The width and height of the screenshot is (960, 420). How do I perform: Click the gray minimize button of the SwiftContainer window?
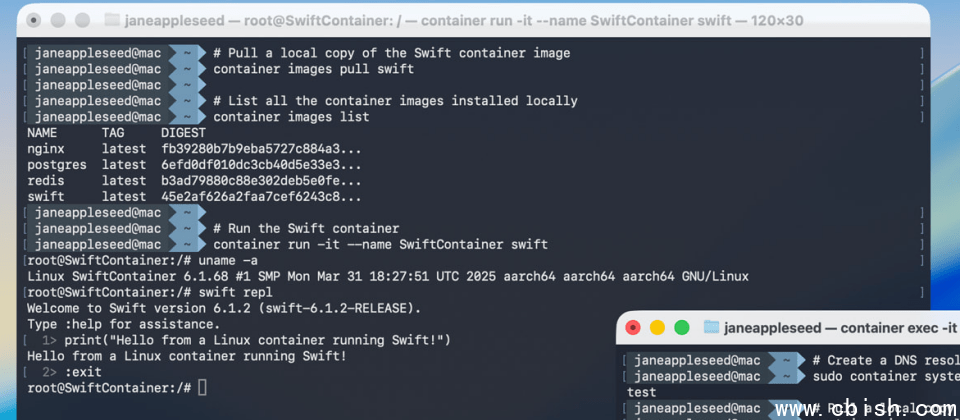(58, 20)
